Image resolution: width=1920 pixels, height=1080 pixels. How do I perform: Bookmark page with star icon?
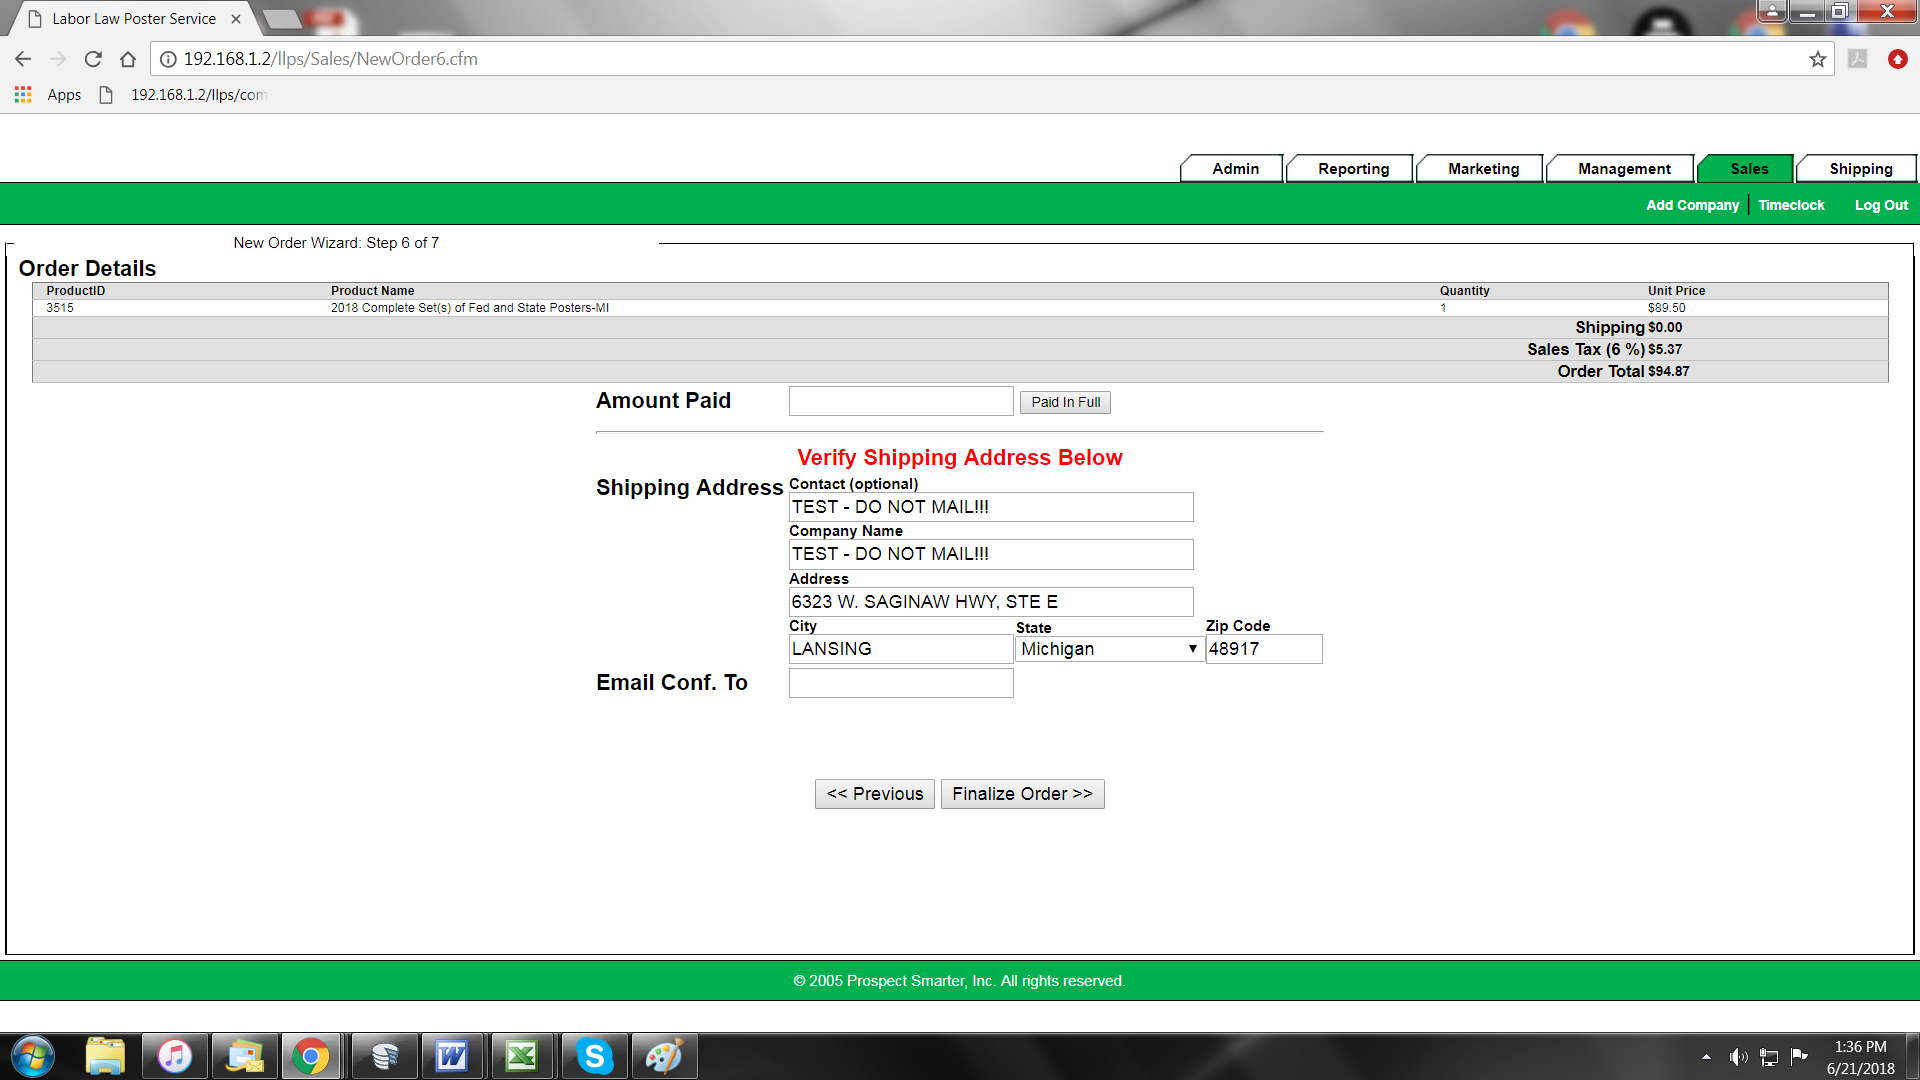point(1817,59)
